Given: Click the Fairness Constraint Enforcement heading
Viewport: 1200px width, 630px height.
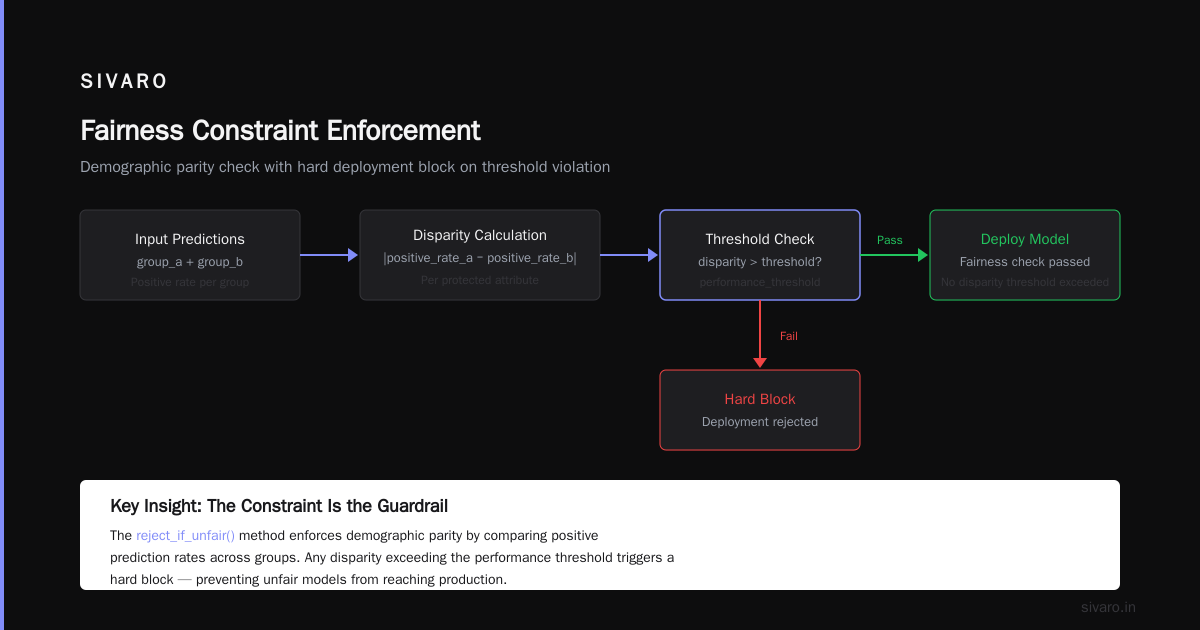Looking at the screenshot, I should coord(280,131).
